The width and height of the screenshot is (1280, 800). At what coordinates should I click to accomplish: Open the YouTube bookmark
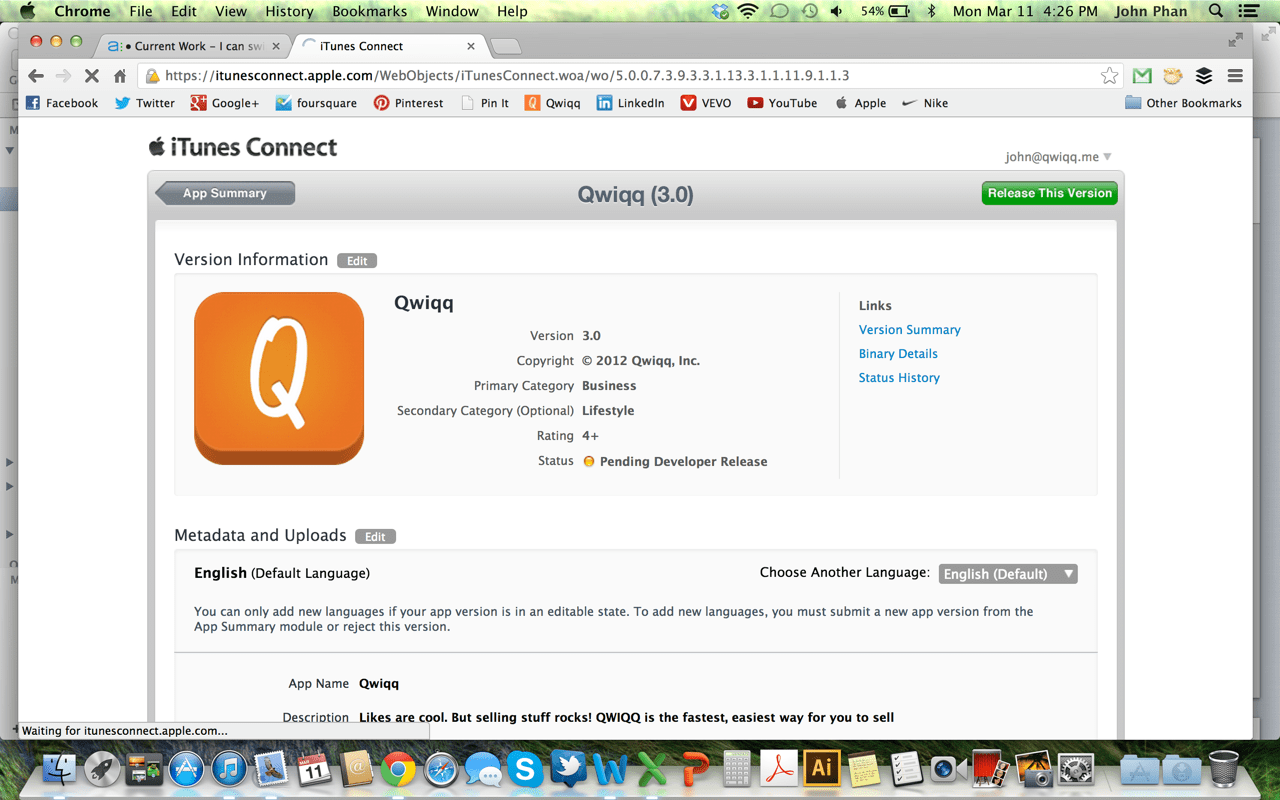pyautogui.click(x=782, y=103)
